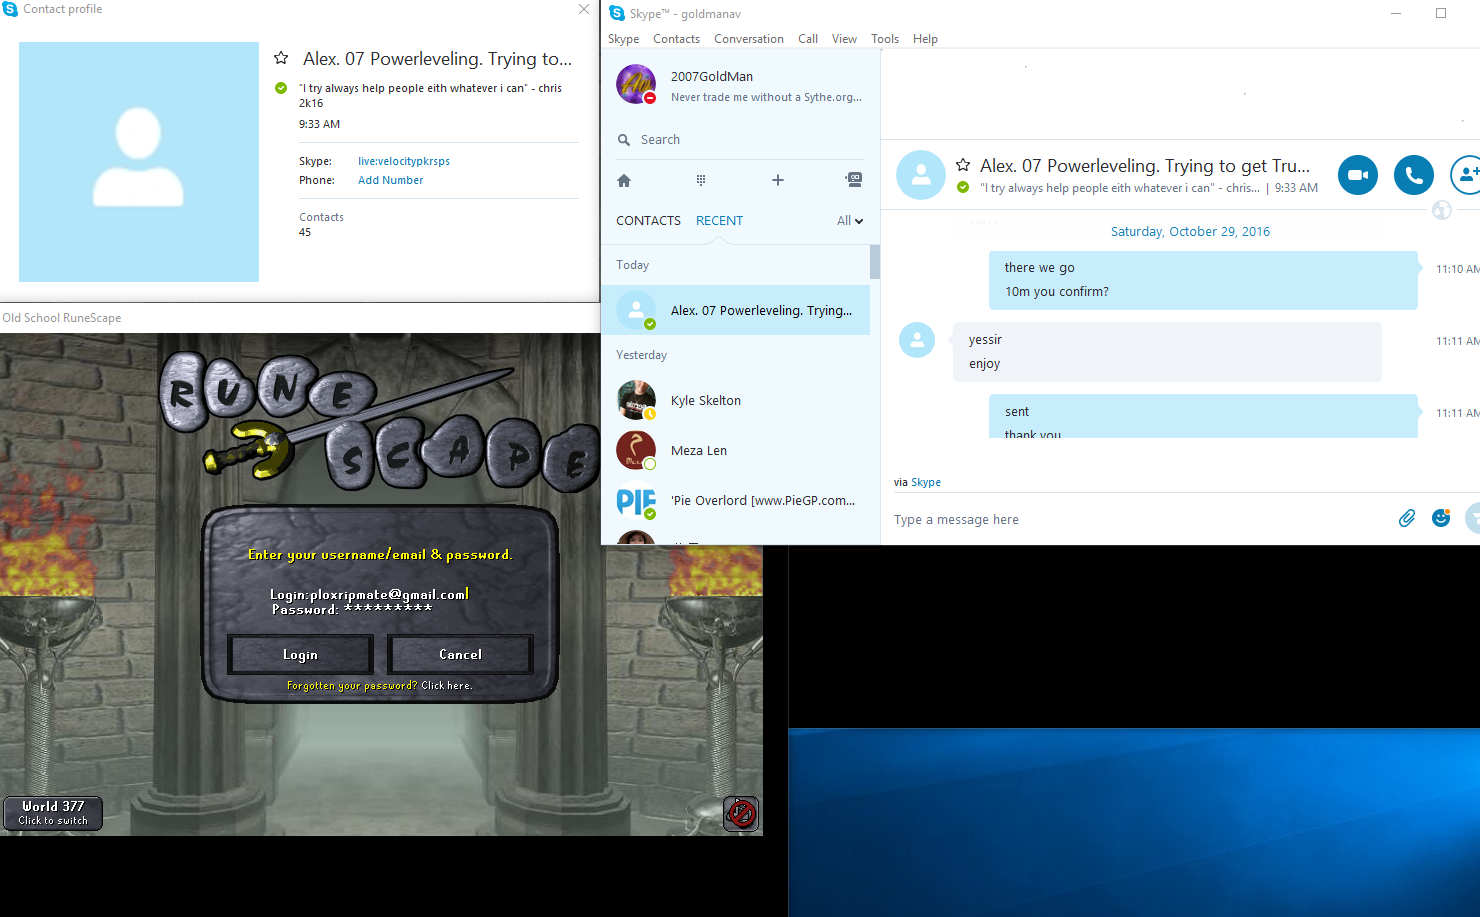Click the Skype Search field

tap(740, 140)
